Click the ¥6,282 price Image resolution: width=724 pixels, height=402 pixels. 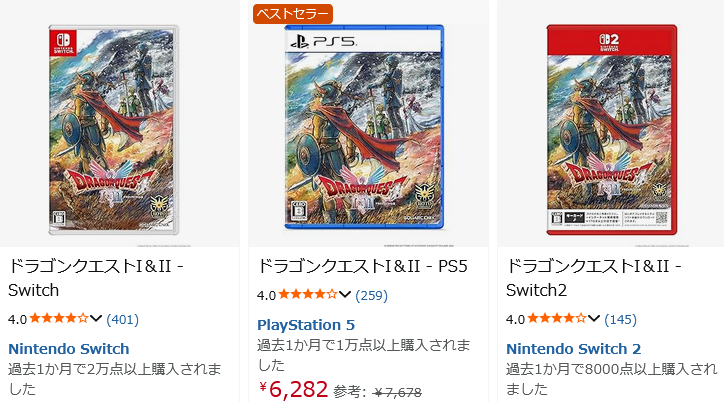pos(294,389)
